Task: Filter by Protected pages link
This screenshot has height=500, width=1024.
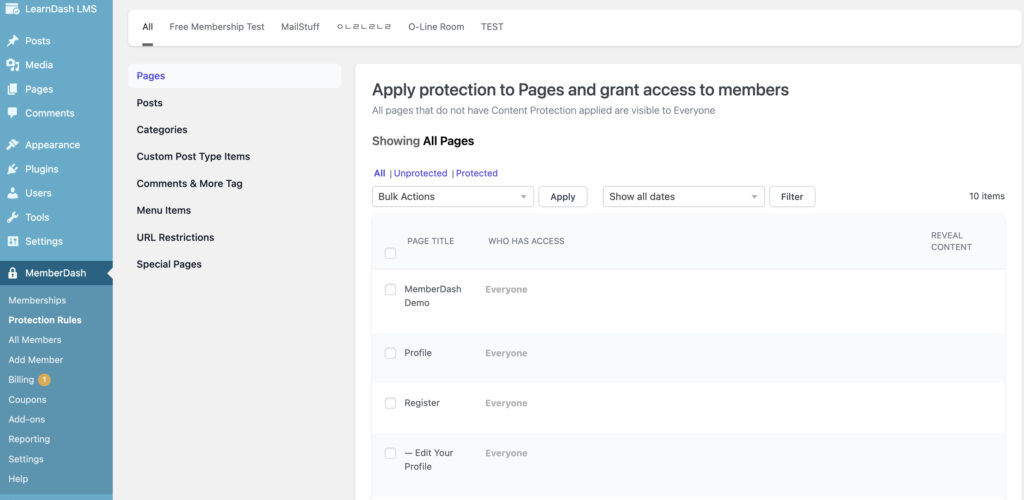Action: tap(477, 174)
